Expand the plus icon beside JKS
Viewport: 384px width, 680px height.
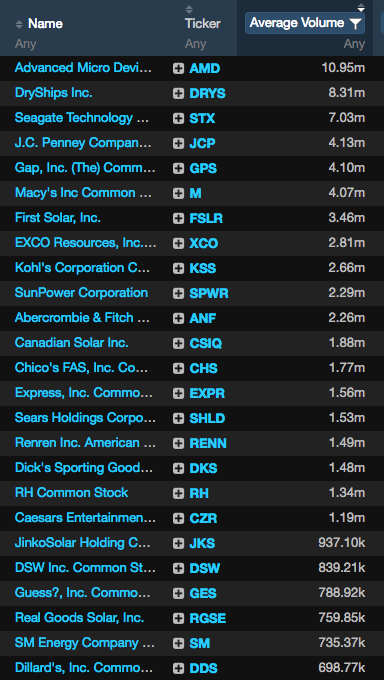(x=178, y=543)
